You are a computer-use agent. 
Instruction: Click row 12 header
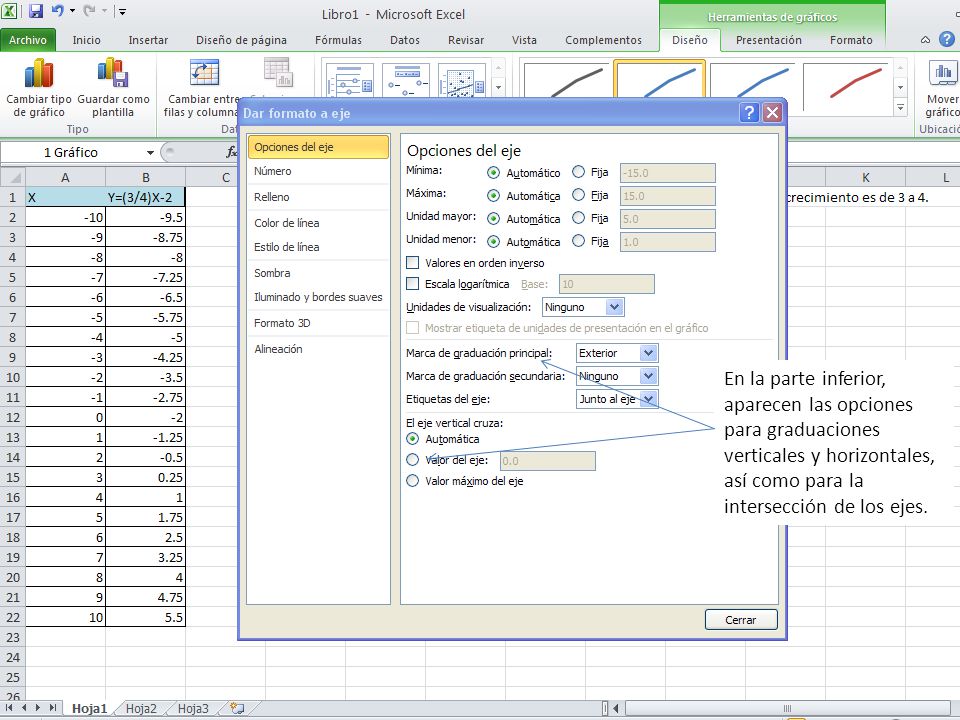pyautogui.click(x=12, y=418)
